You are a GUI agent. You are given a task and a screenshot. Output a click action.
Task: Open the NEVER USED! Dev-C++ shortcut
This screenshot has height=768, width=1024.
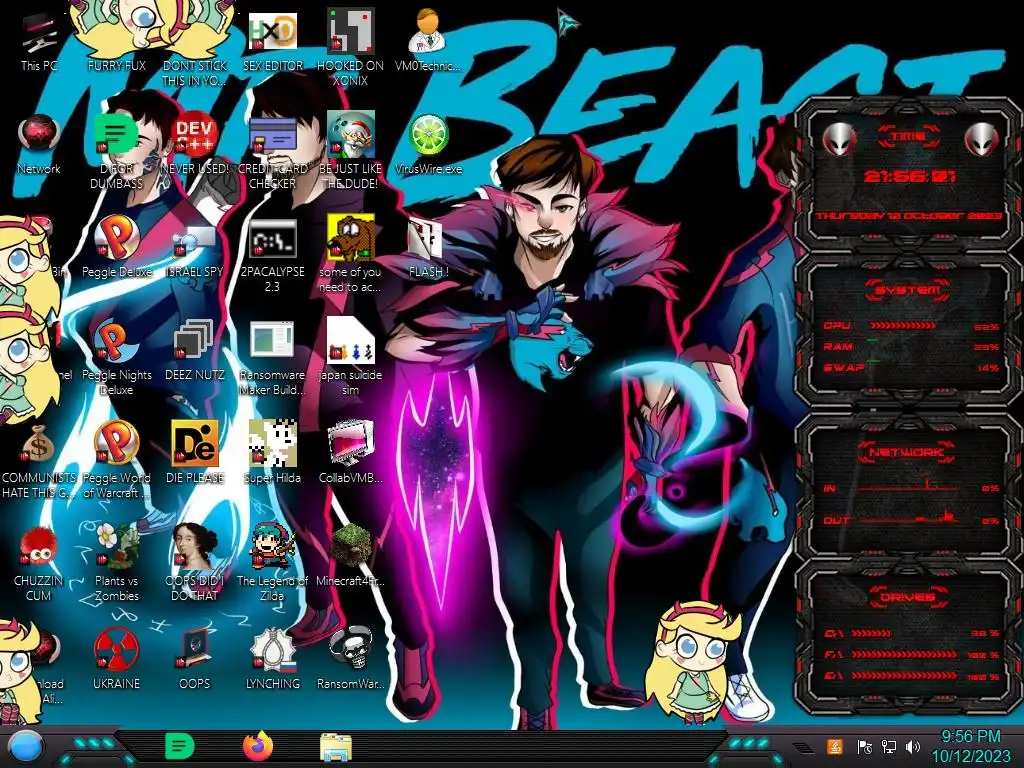pyautogui.click(x=195, y=145)
